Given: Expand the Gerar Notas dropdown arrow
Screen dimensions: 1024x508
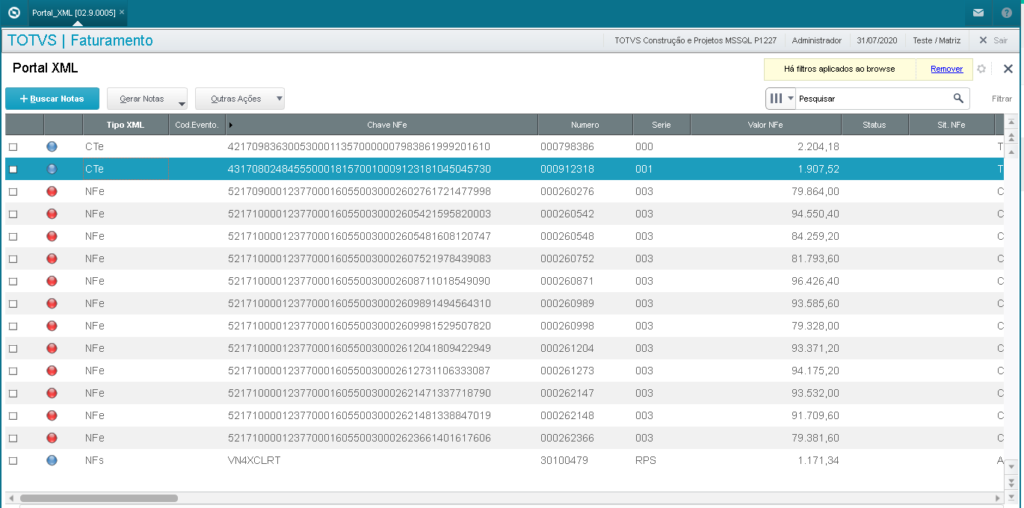Looking at the screenshot, I should click(x=182, y=103).
